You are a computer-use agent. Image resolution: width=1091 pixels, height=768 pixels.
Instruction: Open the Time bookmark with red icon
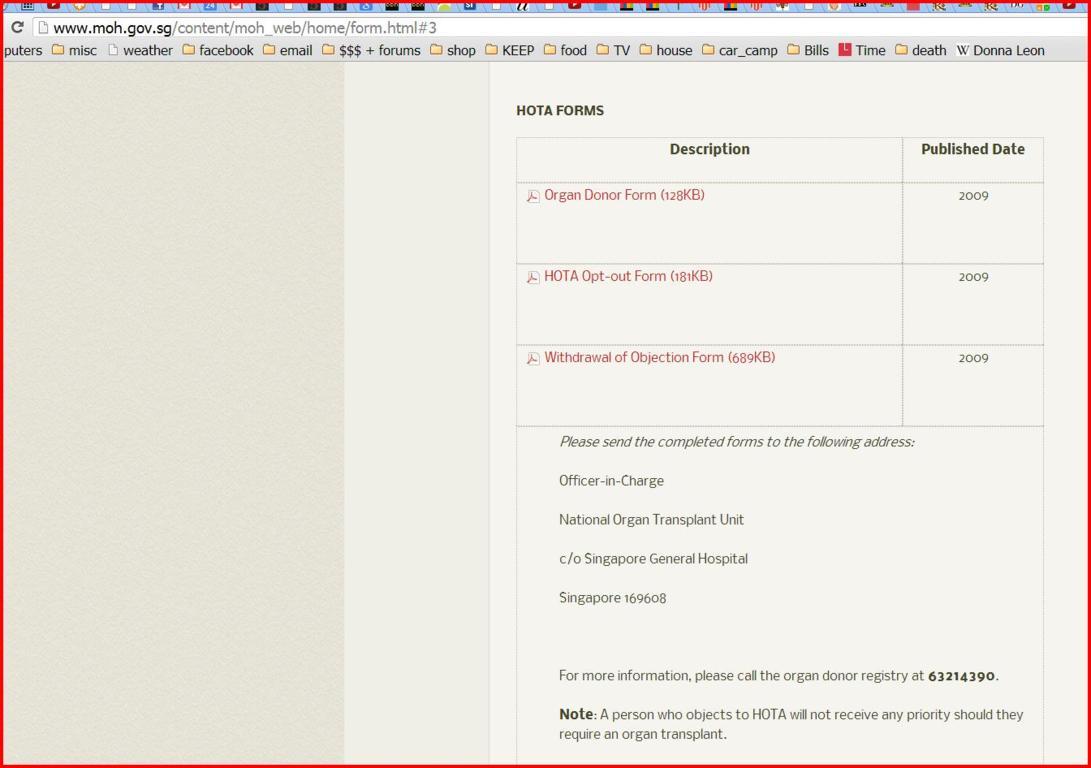(x=861, y=50)
